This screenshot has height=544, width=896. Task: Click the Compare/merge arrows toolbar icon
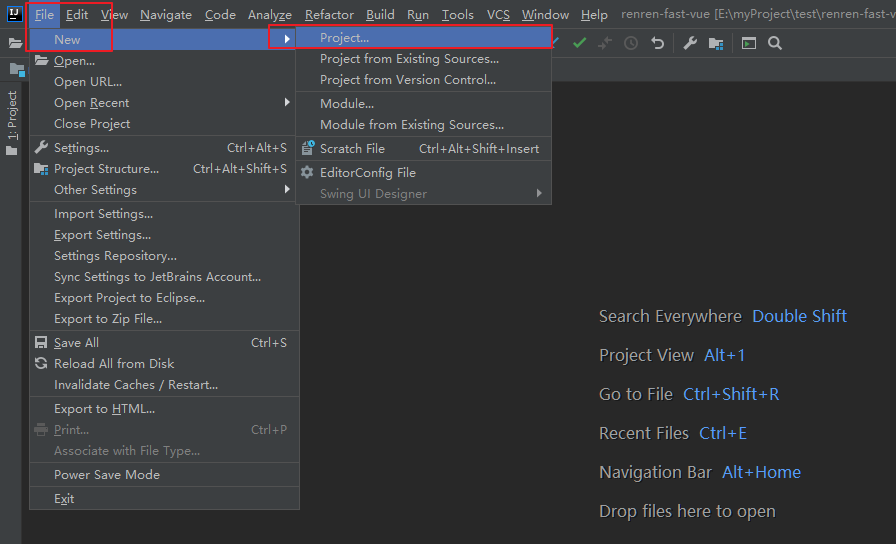605,43
